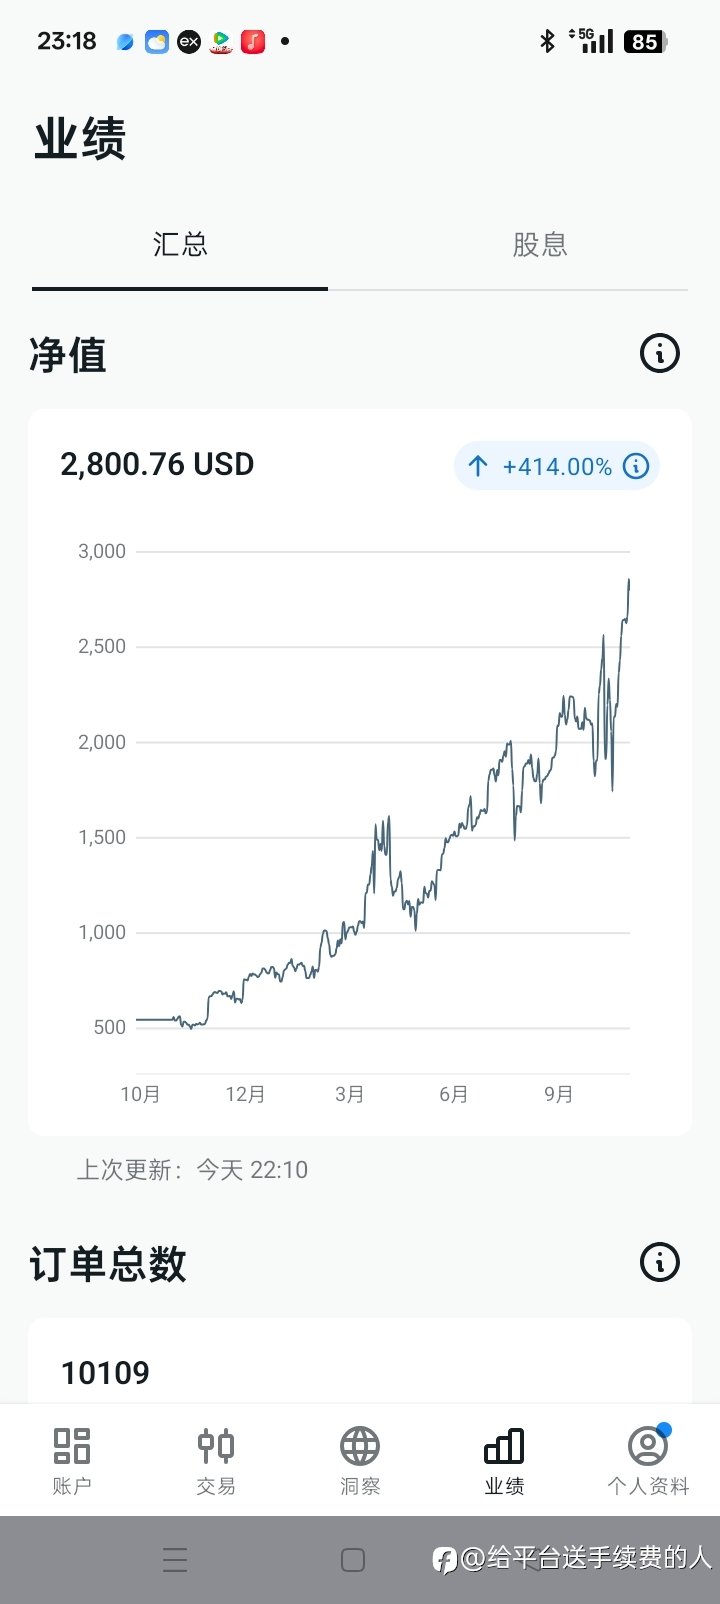
Task: Open the 个人资料 profile icon
Action: pos(647,1447)
